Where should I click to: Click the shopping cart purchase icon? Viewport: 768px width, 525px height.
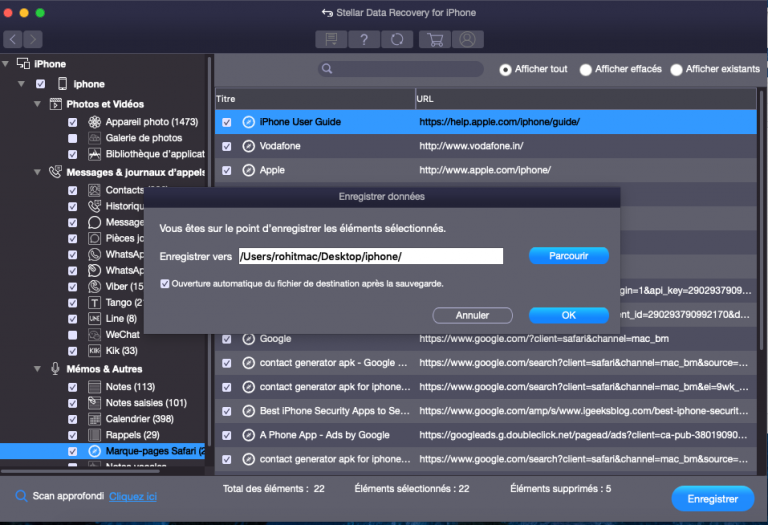[435, 39]
